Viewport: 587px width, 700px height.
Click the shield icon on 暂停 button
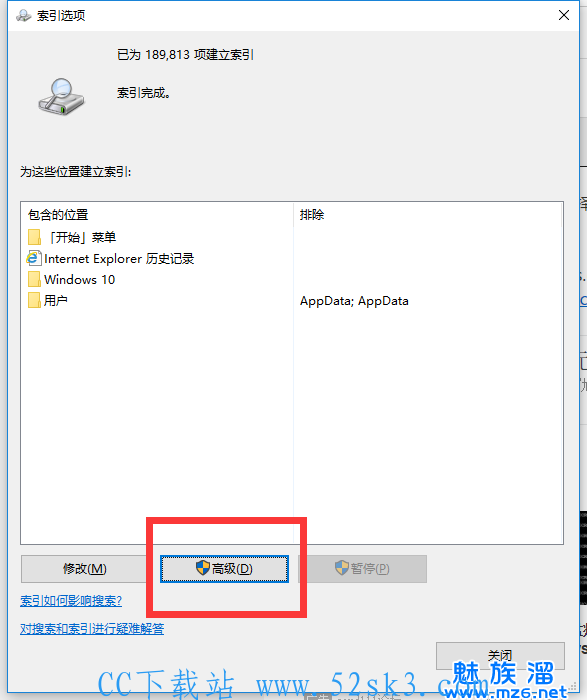[x=341, y=568]
